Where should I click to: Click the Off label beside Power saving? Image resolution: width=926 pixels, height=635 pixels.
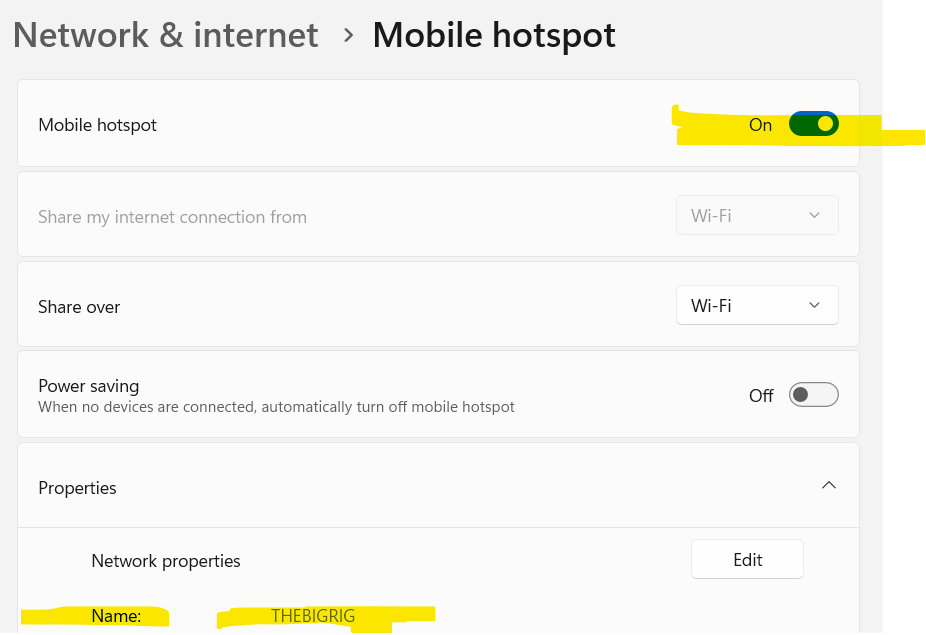[x=761, y=396]
